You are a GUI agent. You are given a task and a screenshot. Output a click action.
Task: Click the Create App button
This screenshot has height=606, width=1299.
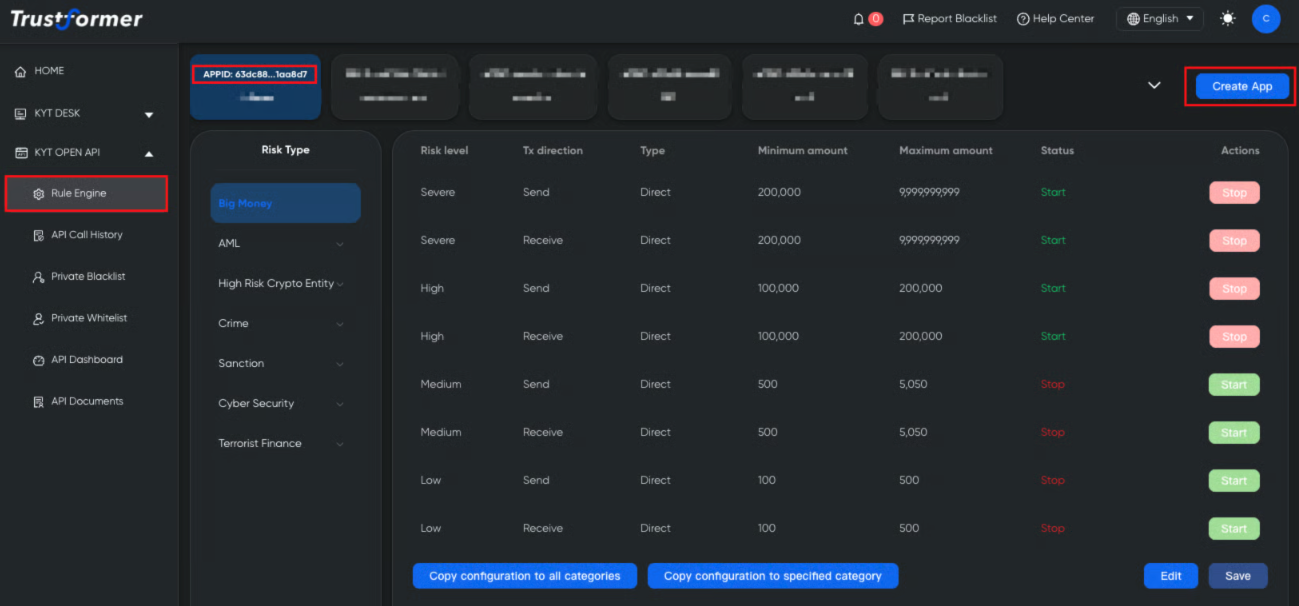pyautogui.click(x=1242, y=87)
